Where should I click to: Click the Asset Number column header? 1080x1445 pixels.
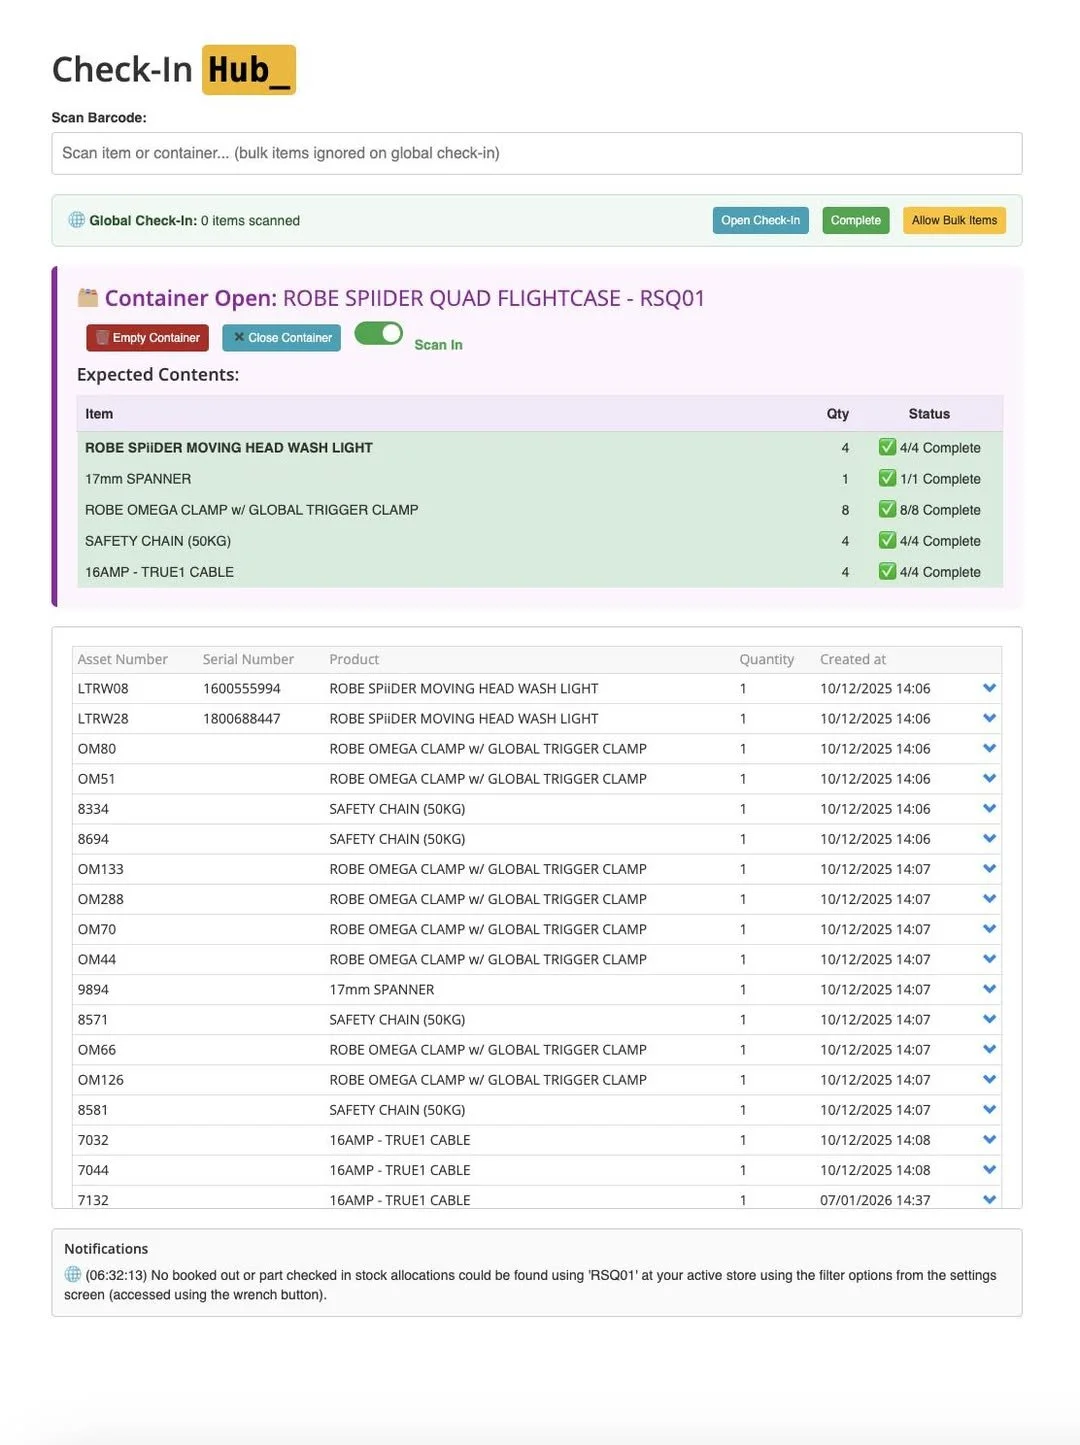click(x=122, y=659)
